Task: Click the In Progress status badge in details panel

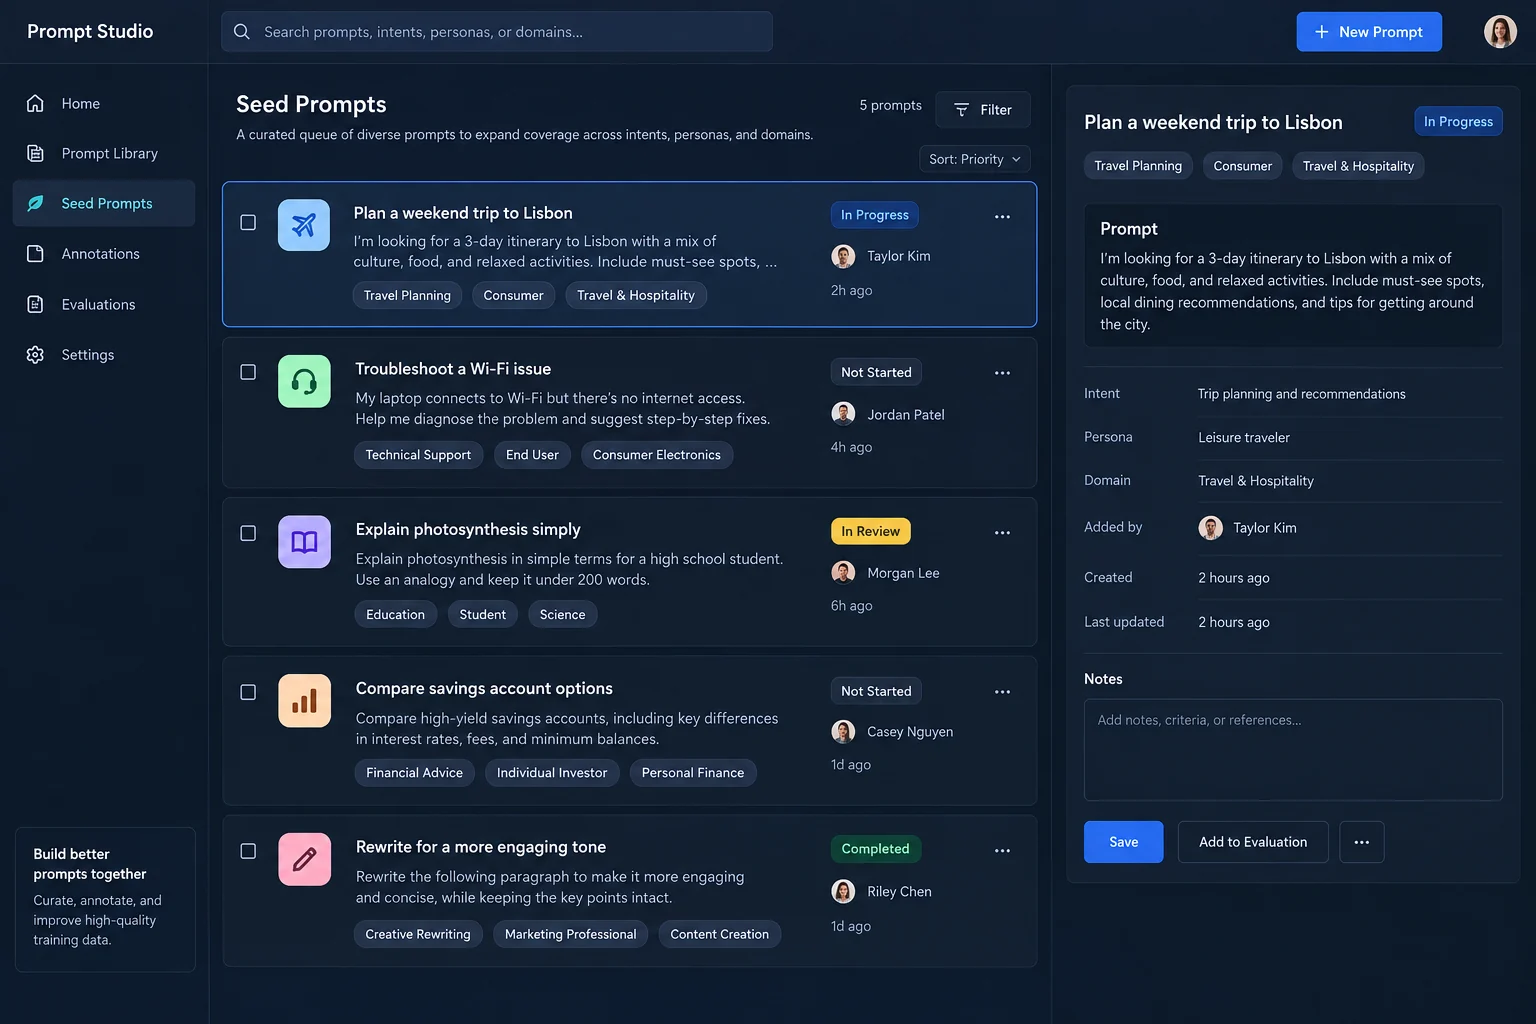Action: [1458, 122]
